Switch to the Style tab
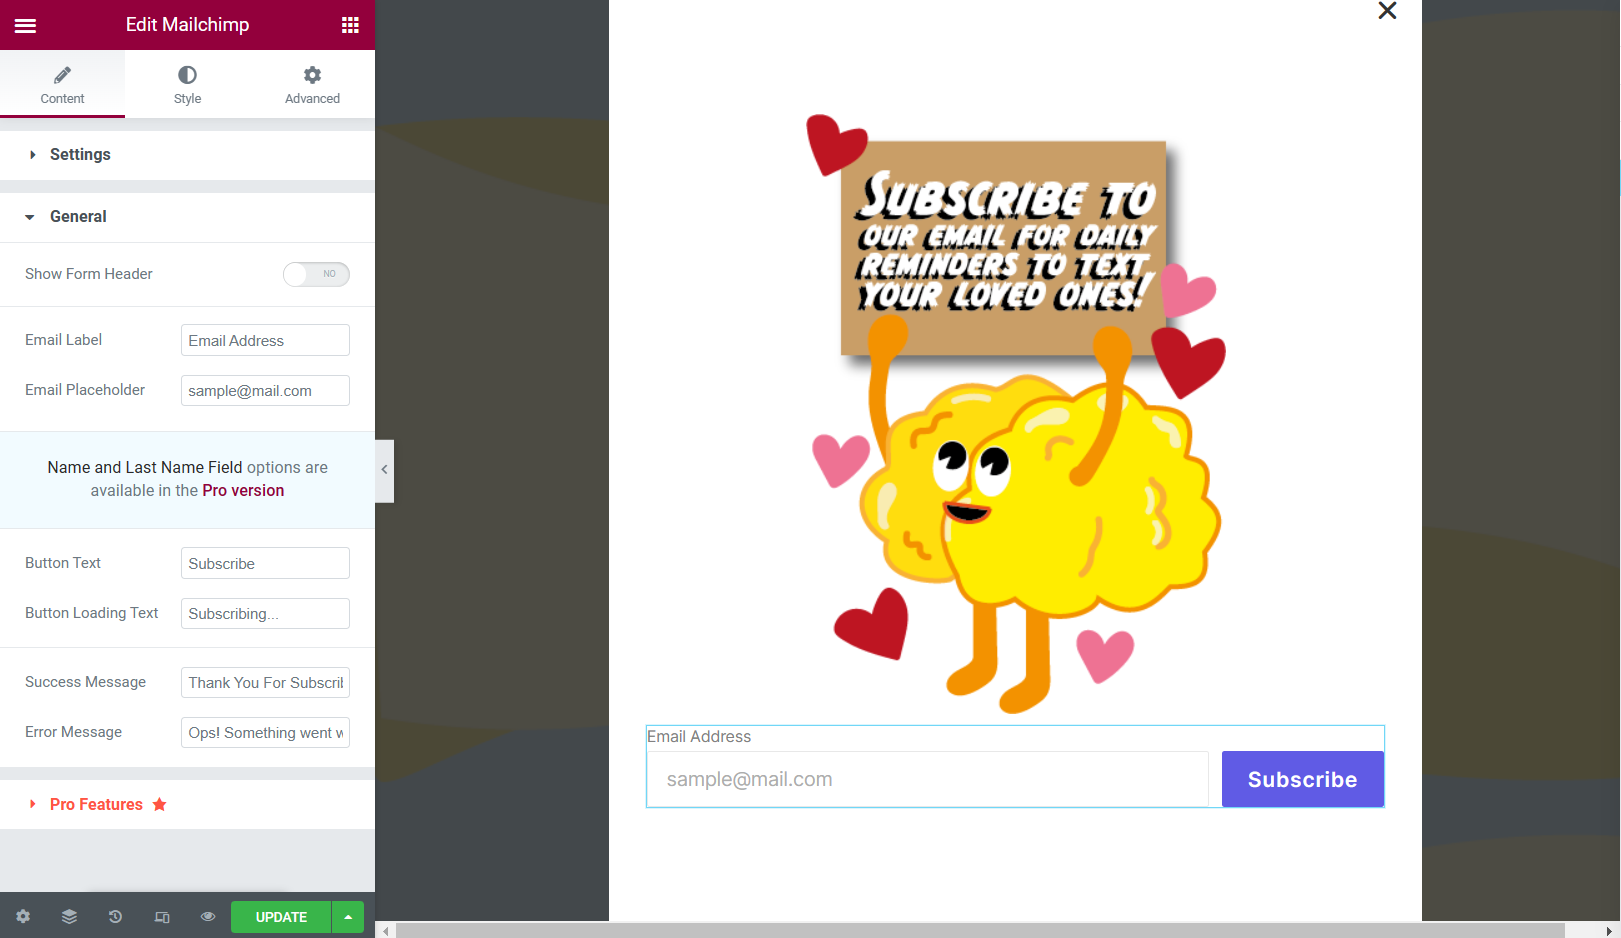This screenshot has width=1621, height=938. point(187,84)
